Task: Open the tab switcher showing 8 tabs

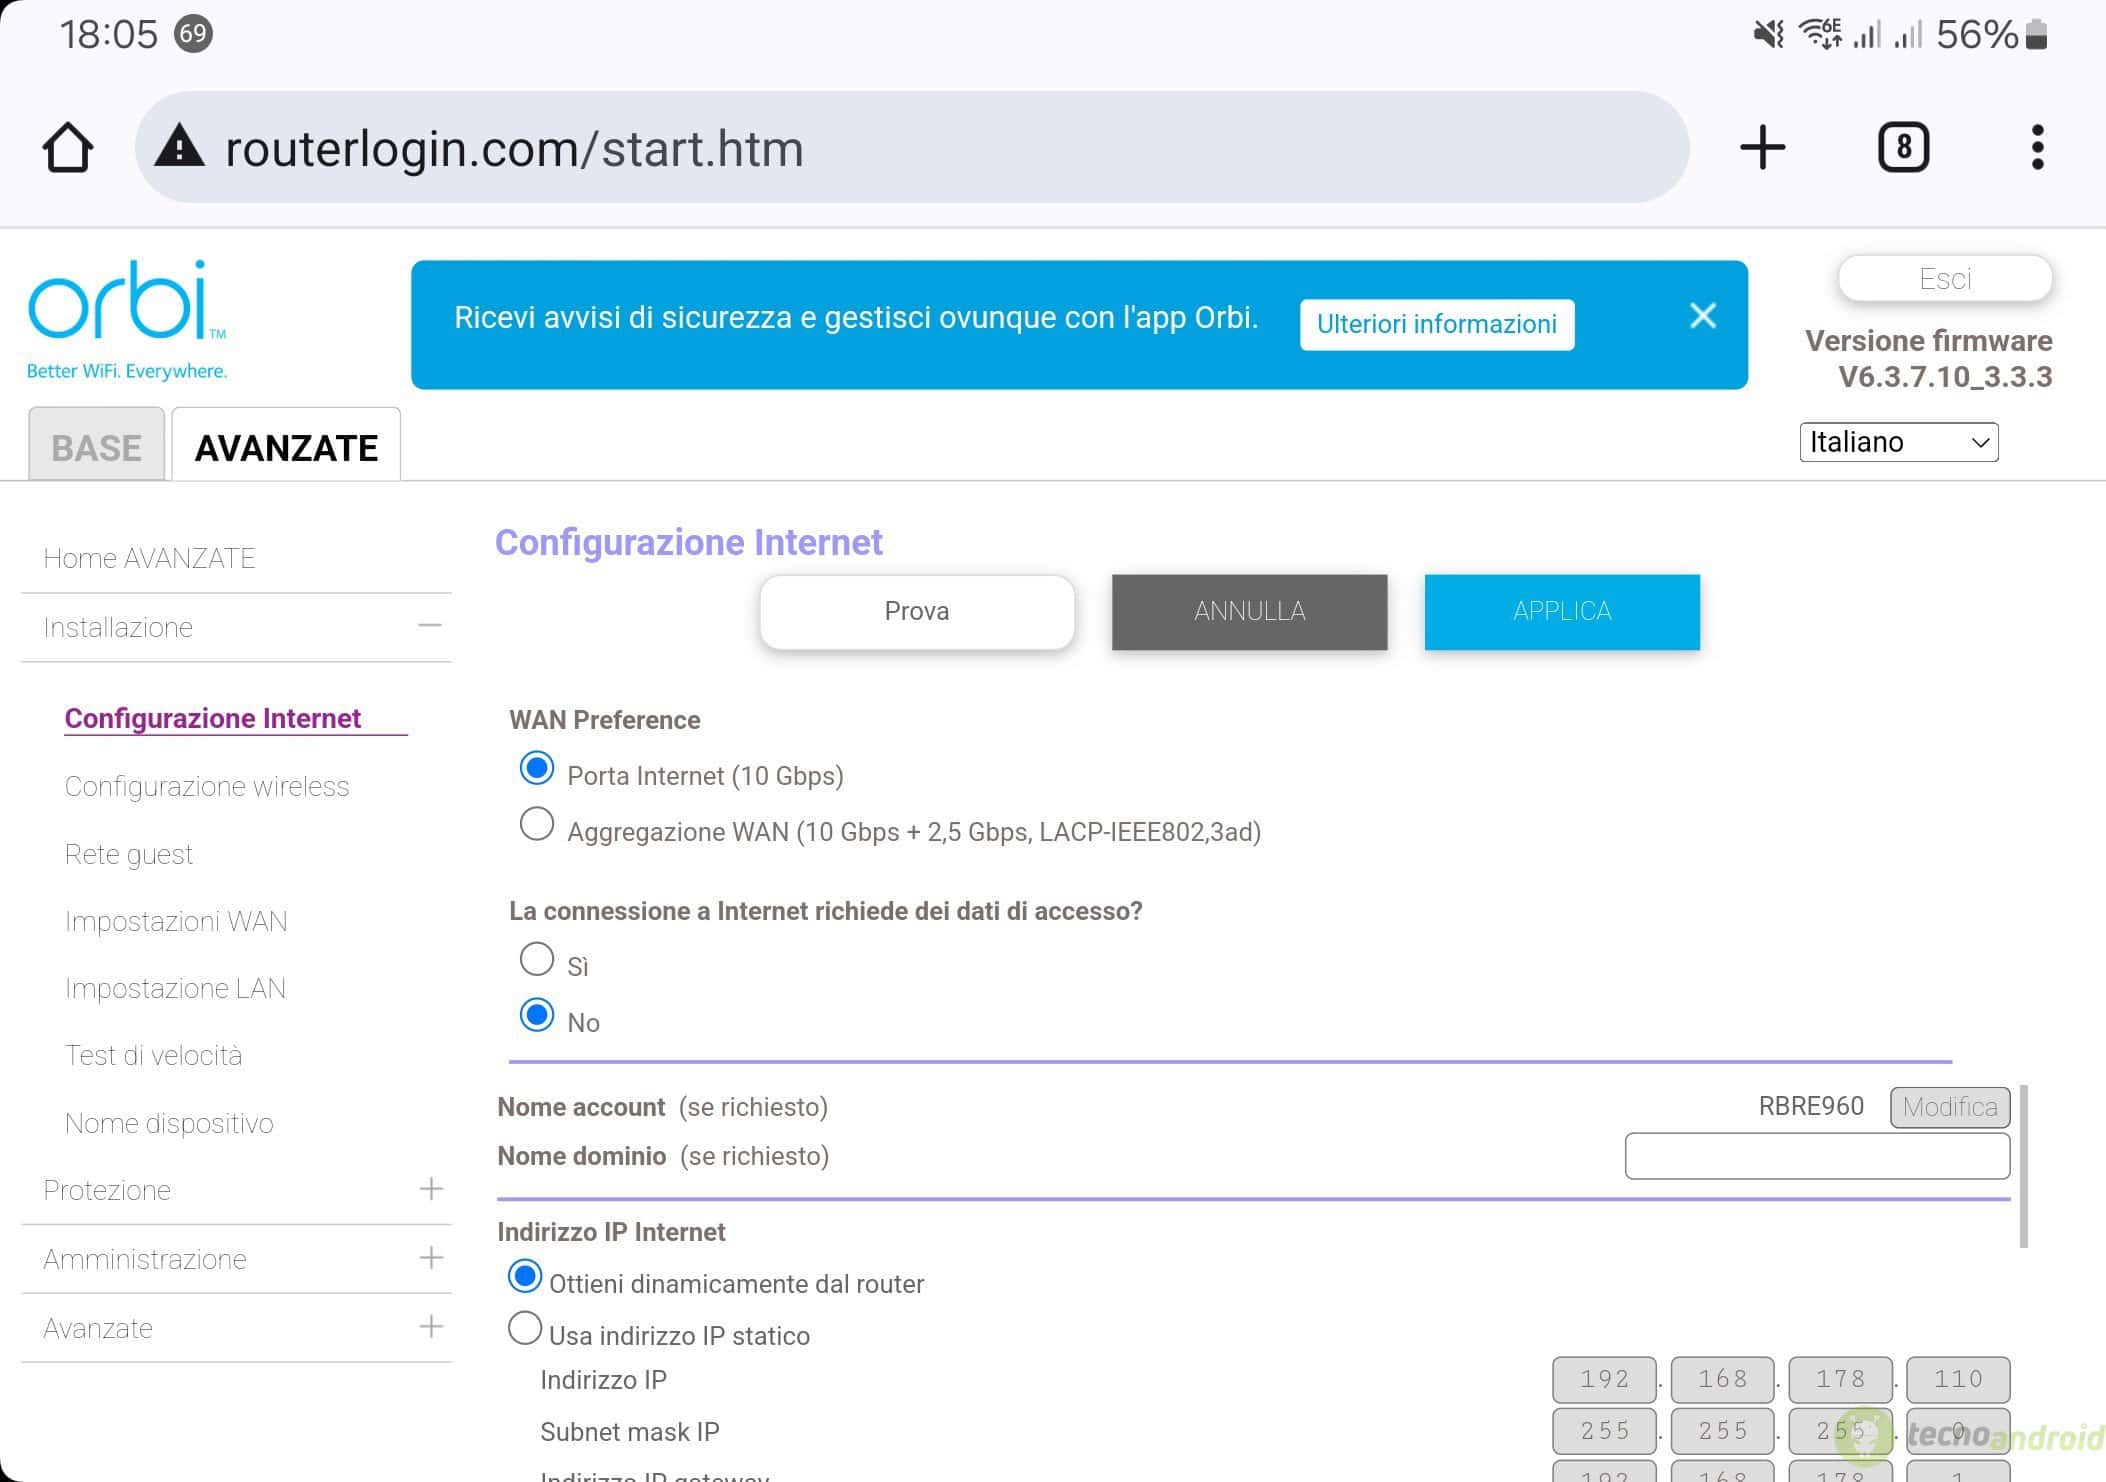Action: (x=1903, y=148)
